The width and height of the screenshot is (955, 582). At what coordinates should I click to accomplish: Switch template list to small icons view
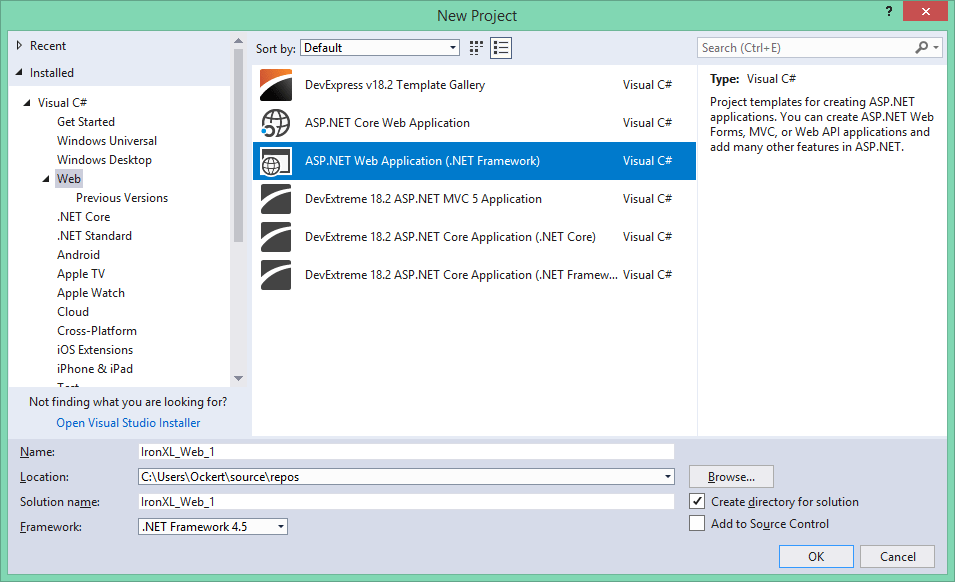click(x=475, y=47)
